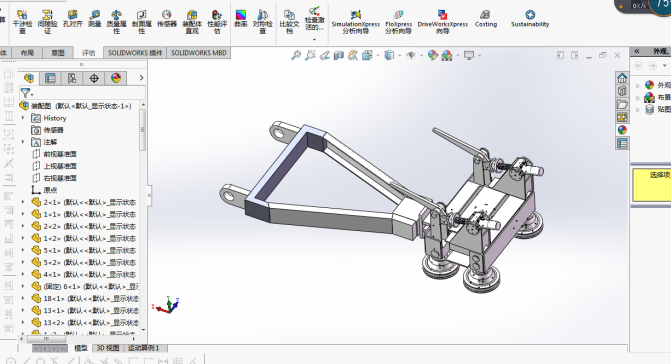Click Zoom to Fit in view toolbar

point(296,55)
